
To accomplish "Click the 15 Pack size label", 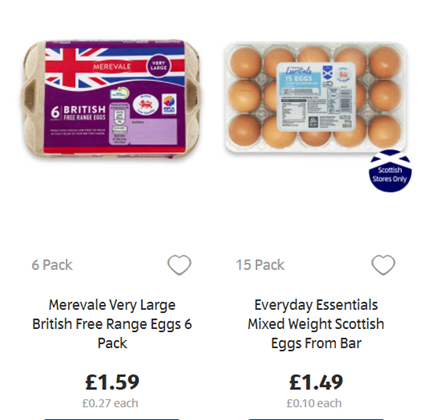I will tap(260, 265).
